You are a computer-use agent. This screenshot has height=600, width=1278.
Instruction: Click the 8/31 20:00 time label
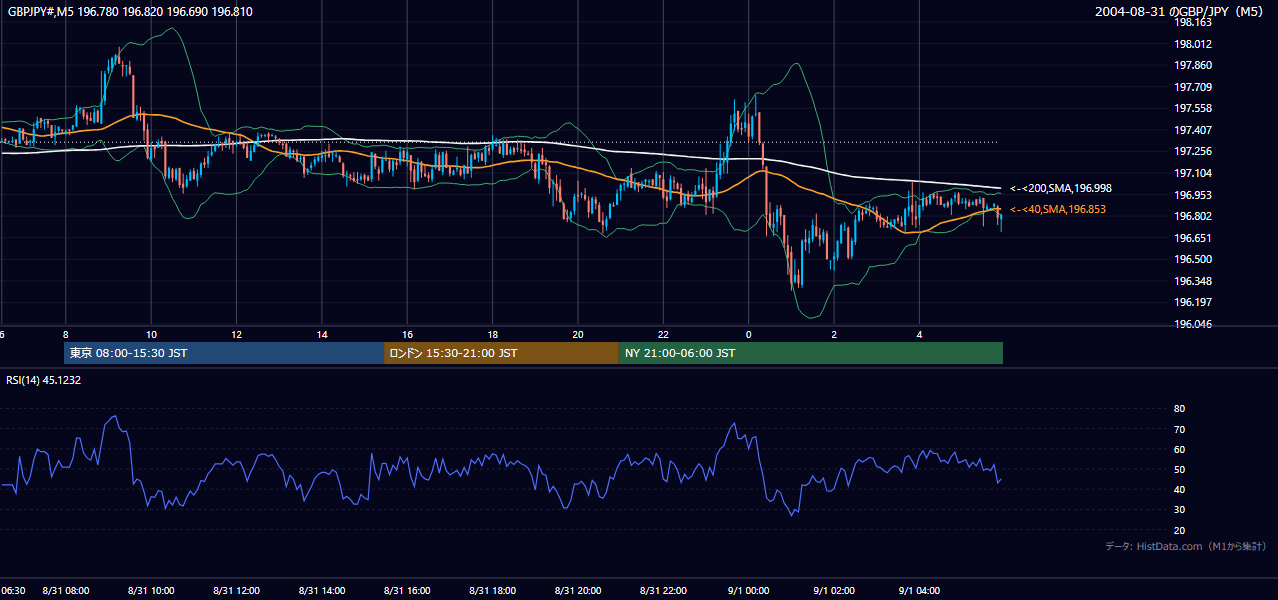(578, 590)
